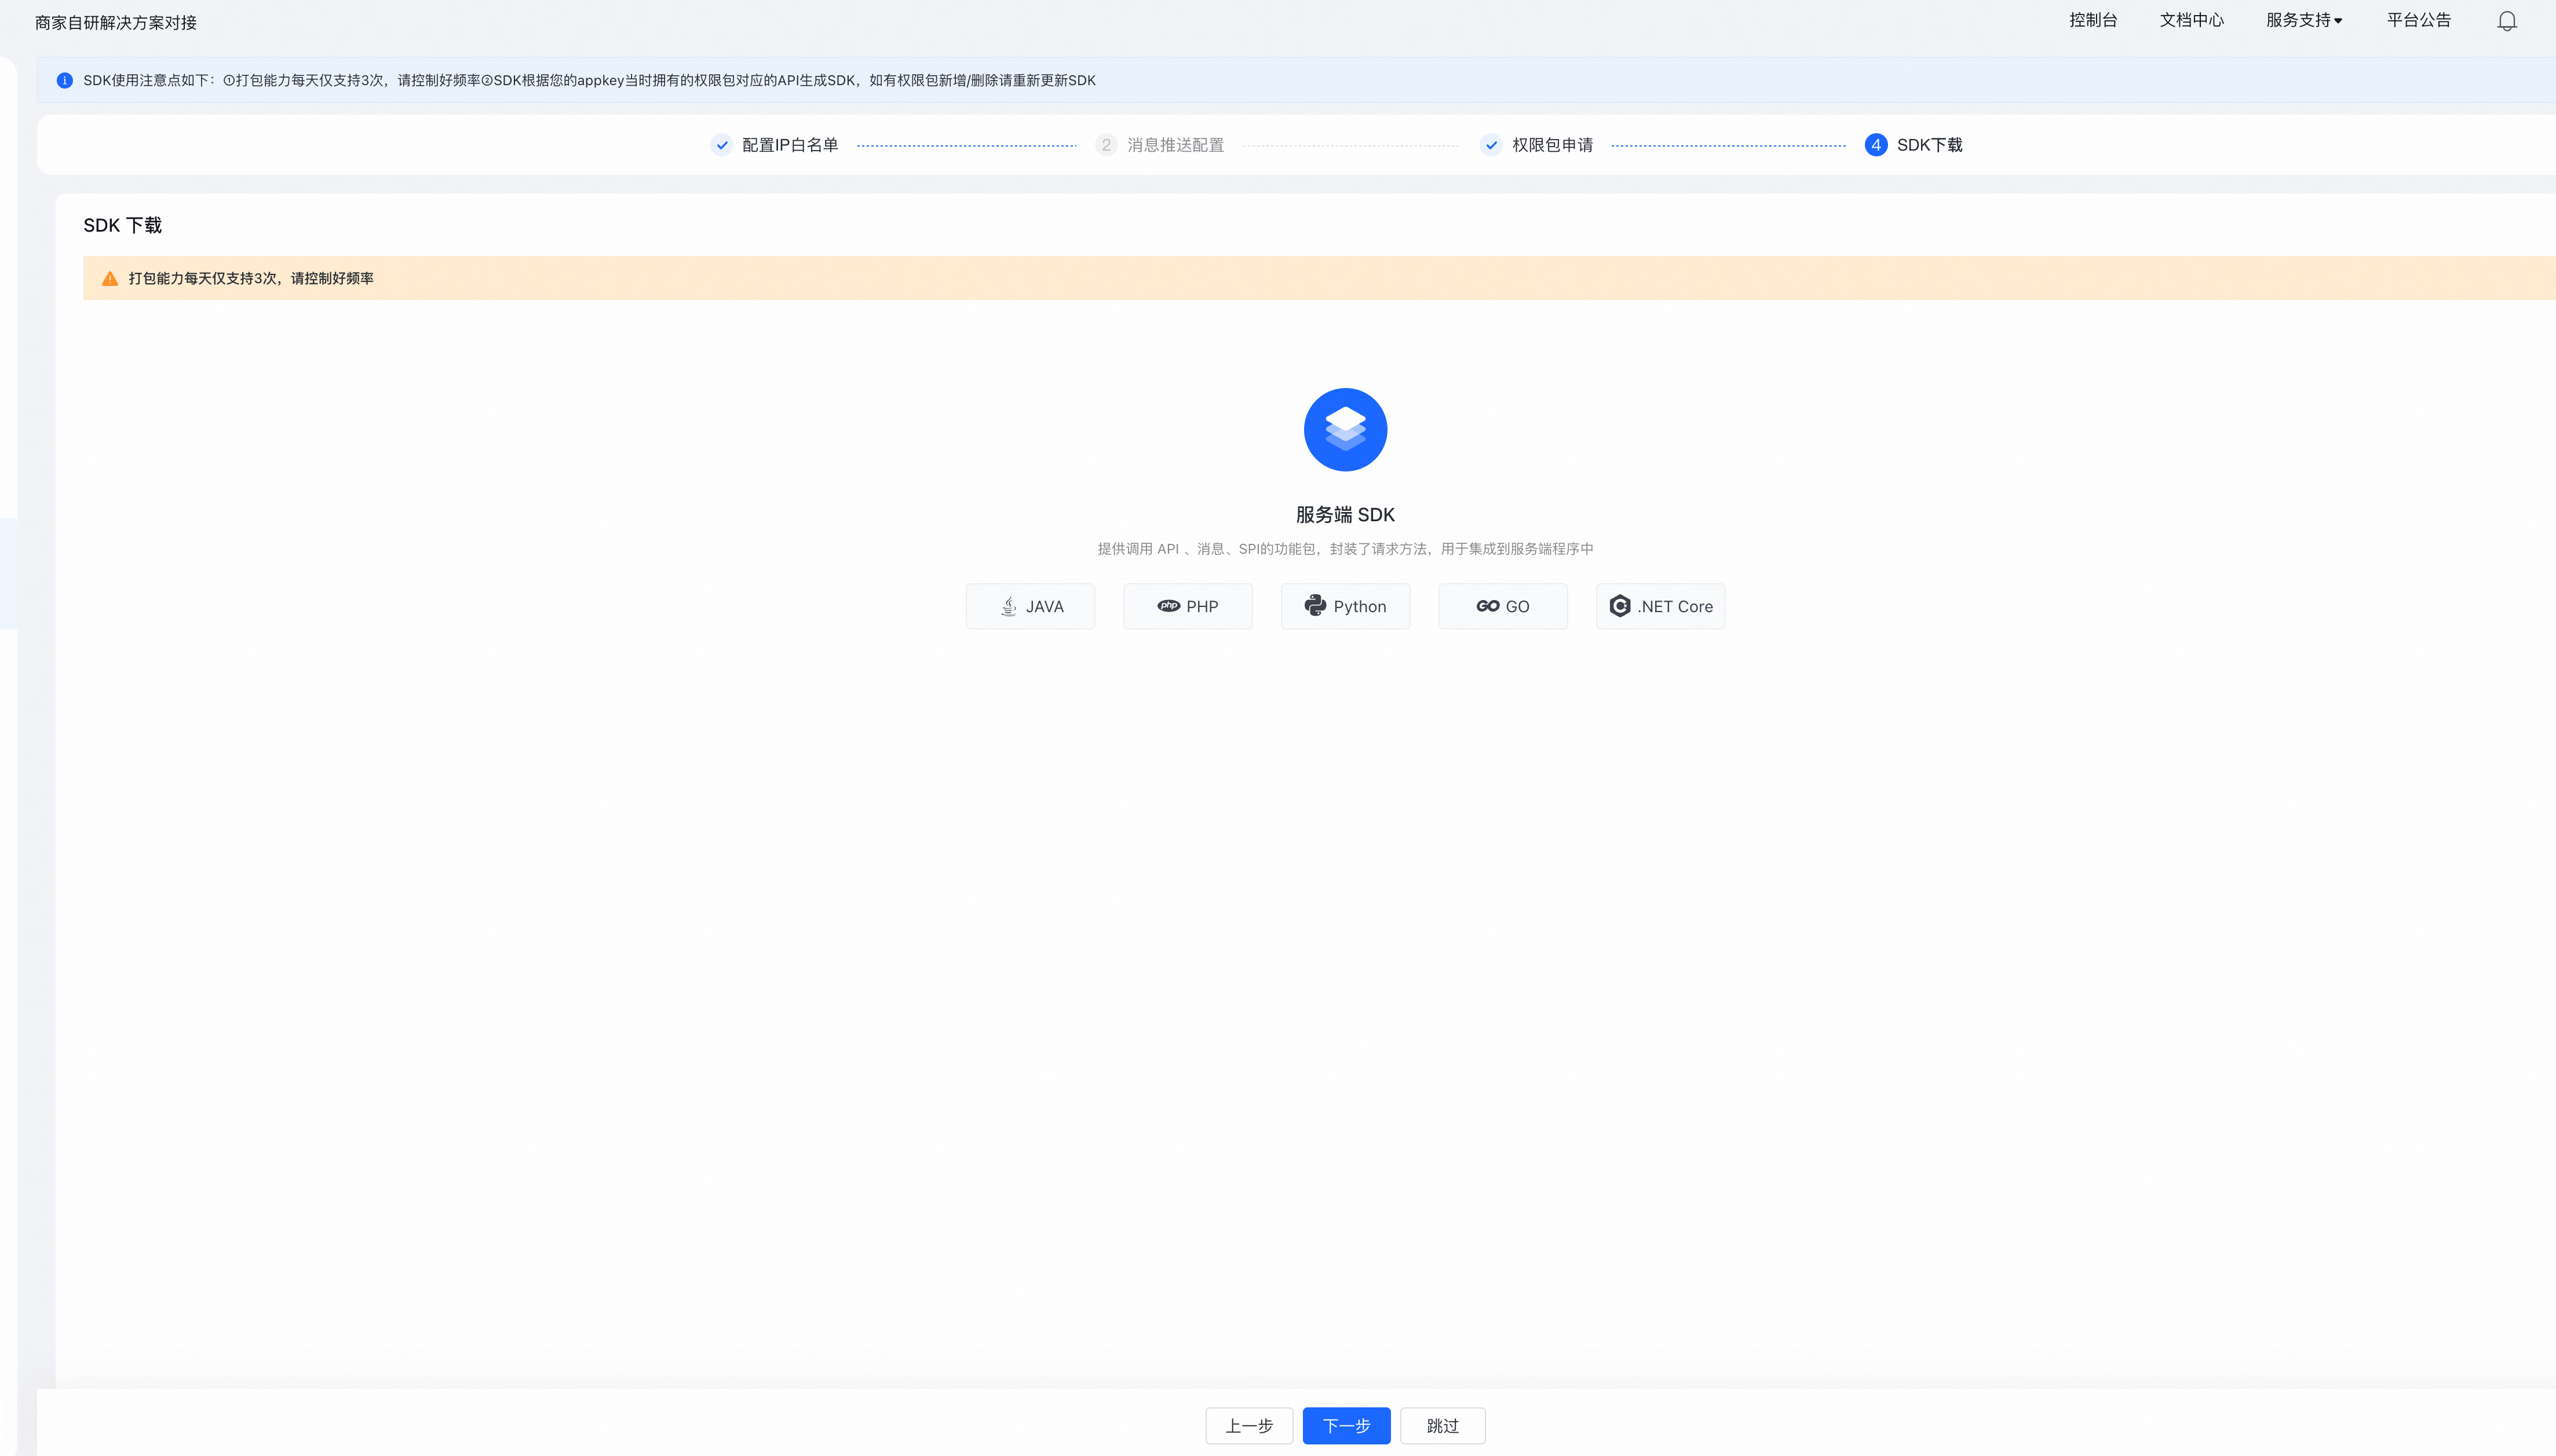2556x1456 pixels.
Task: Open the notification bell icon
Action: point(2506,21)
